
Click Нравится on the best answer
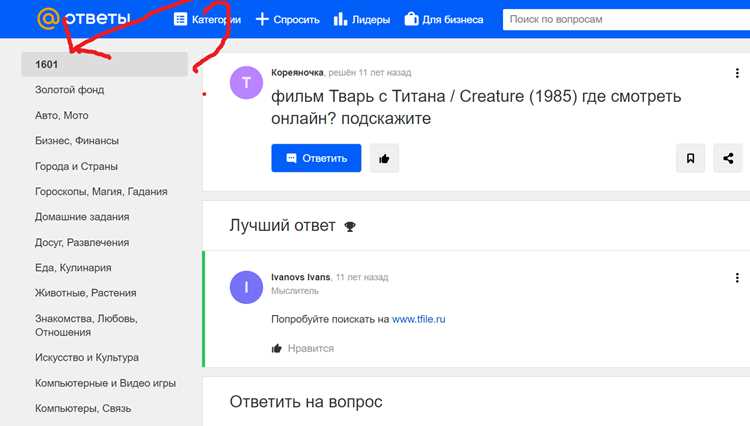[x=303, y=348]
